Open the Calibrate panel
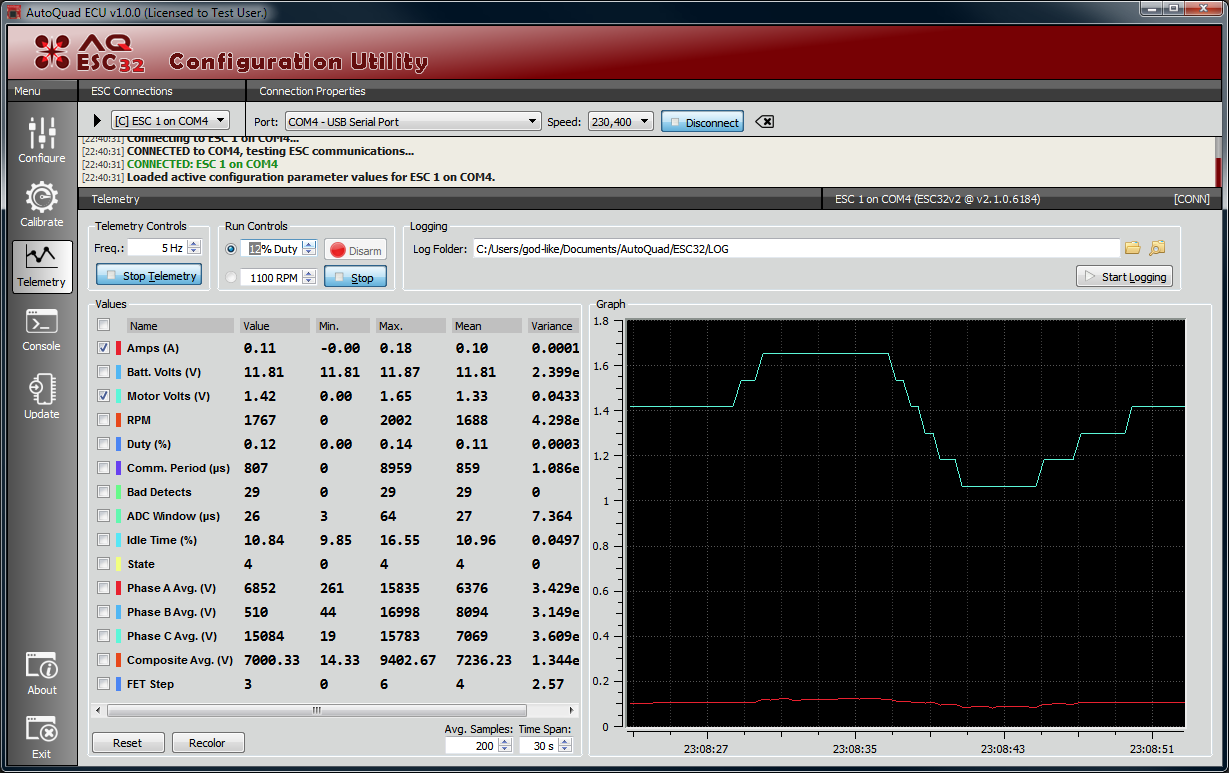 coord(41,204)
